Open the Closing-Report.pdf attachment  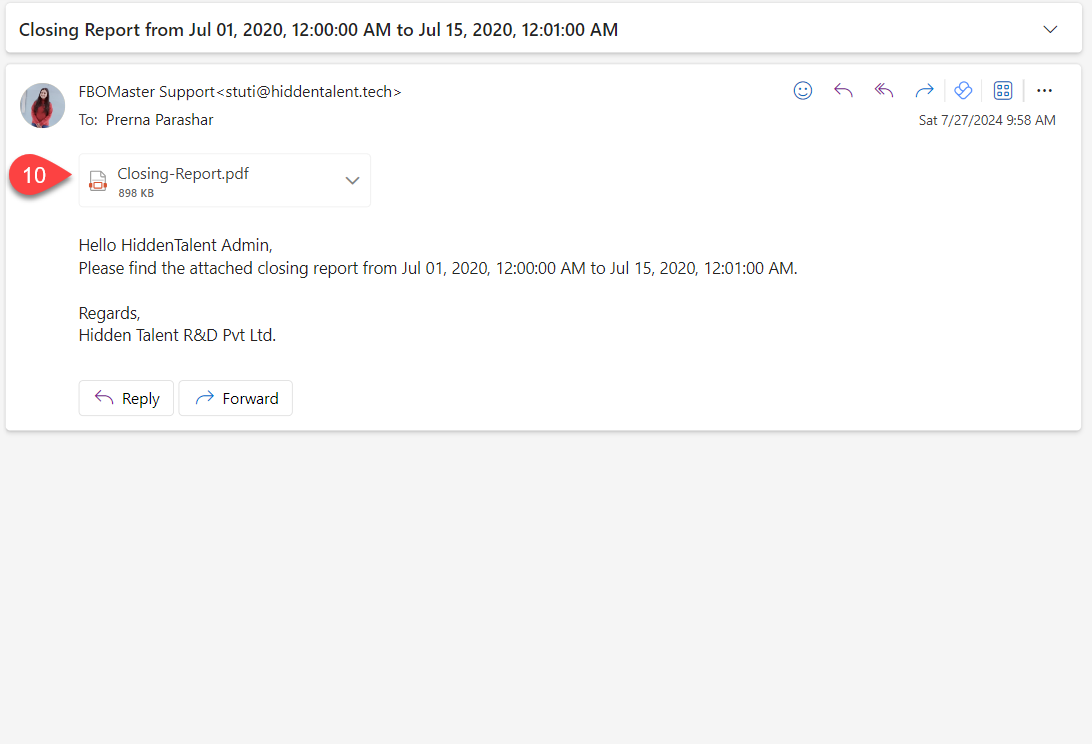click(183, 174)
